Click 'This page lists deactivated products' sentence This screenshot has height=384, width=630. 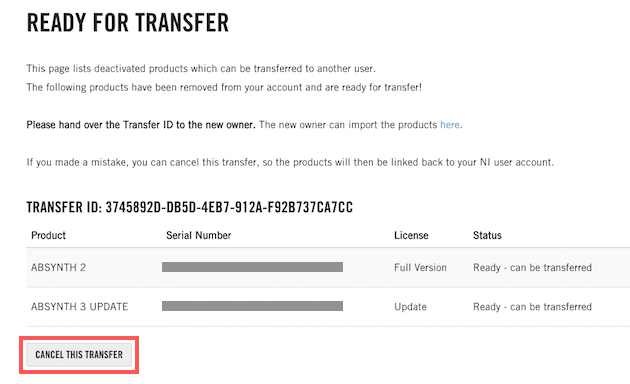click(201, 69)
